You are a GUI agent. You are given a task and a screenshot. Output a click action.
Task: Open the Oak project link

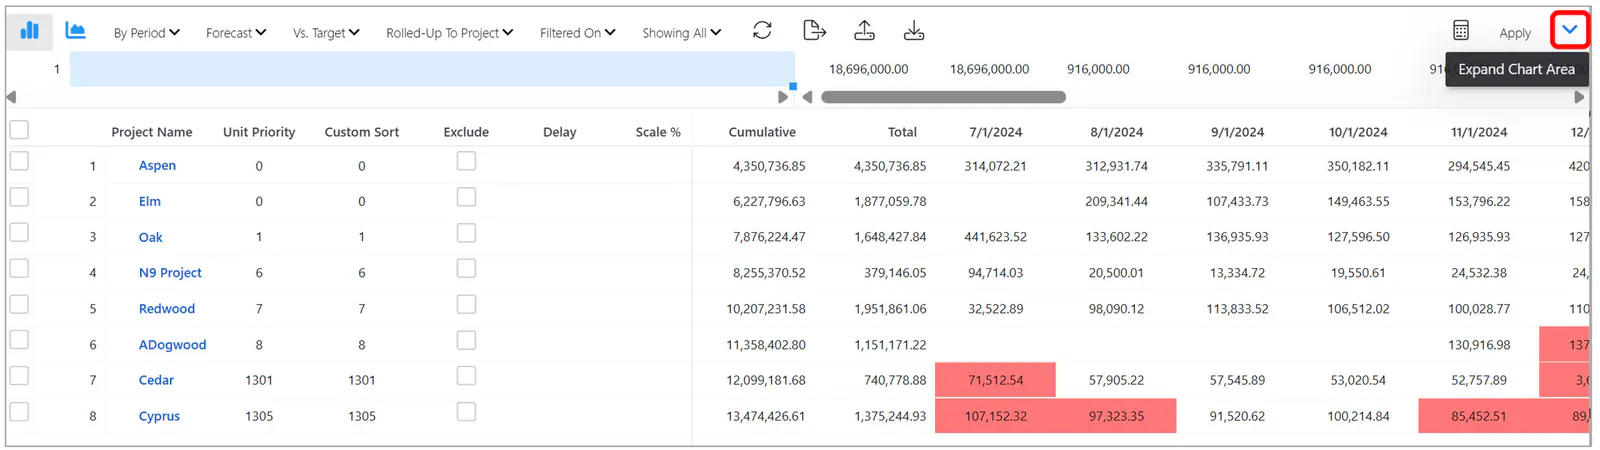(151, 238)
